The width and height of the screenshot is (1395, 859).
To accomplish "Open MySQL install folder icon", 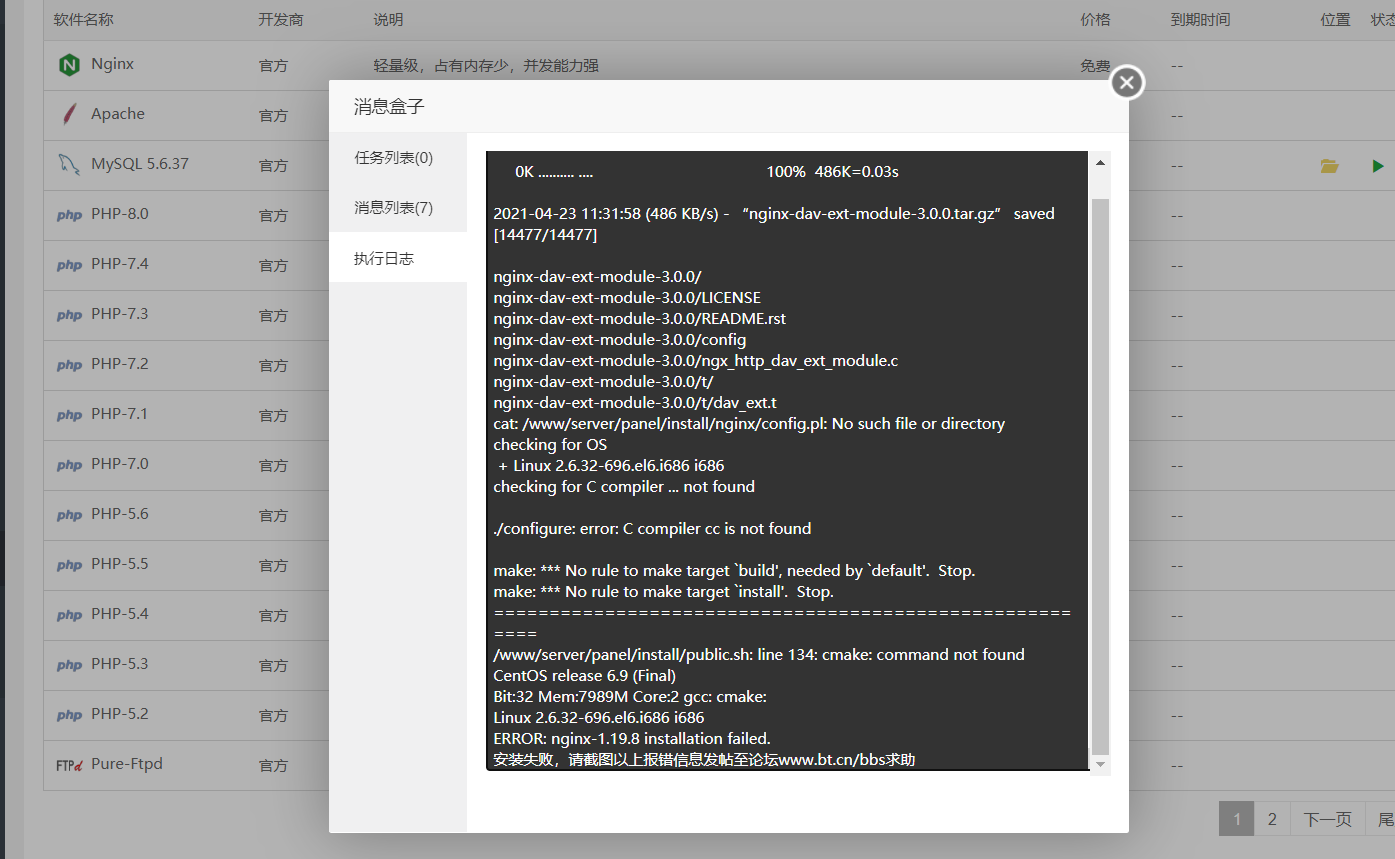I will click(1329, 166).
